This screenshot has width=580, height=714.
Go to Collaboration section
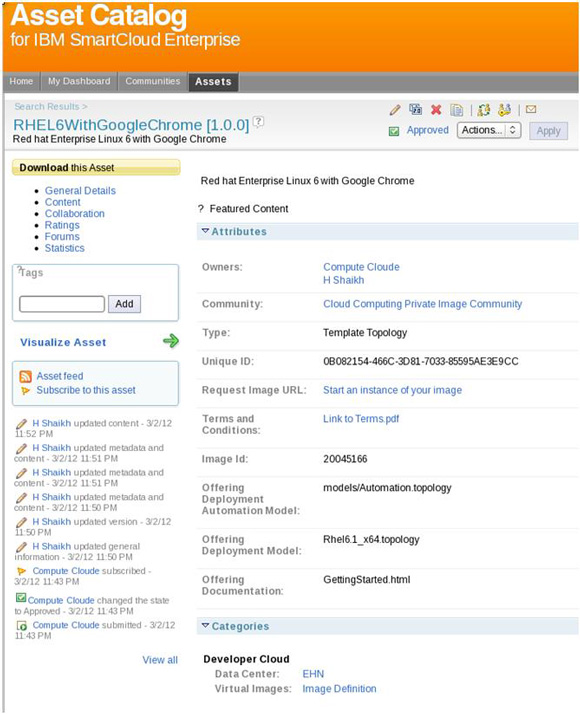pyautogui.click(x=75, y=214)
